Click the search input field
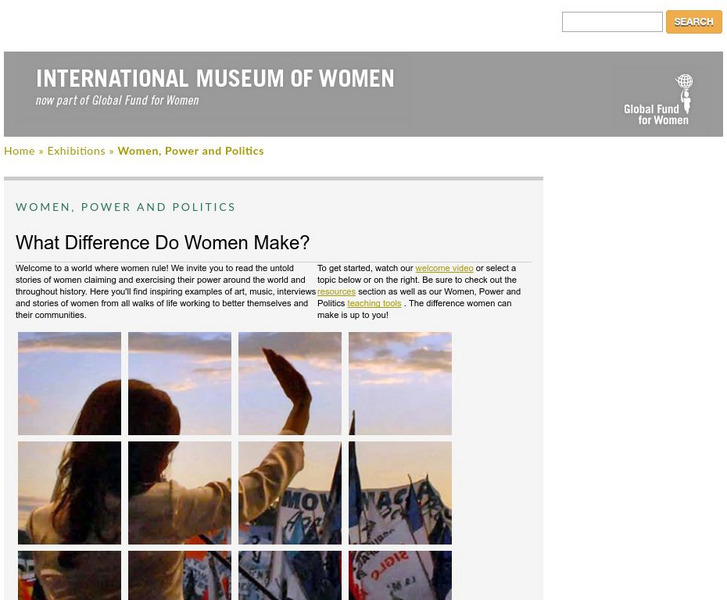 (612, 22)
